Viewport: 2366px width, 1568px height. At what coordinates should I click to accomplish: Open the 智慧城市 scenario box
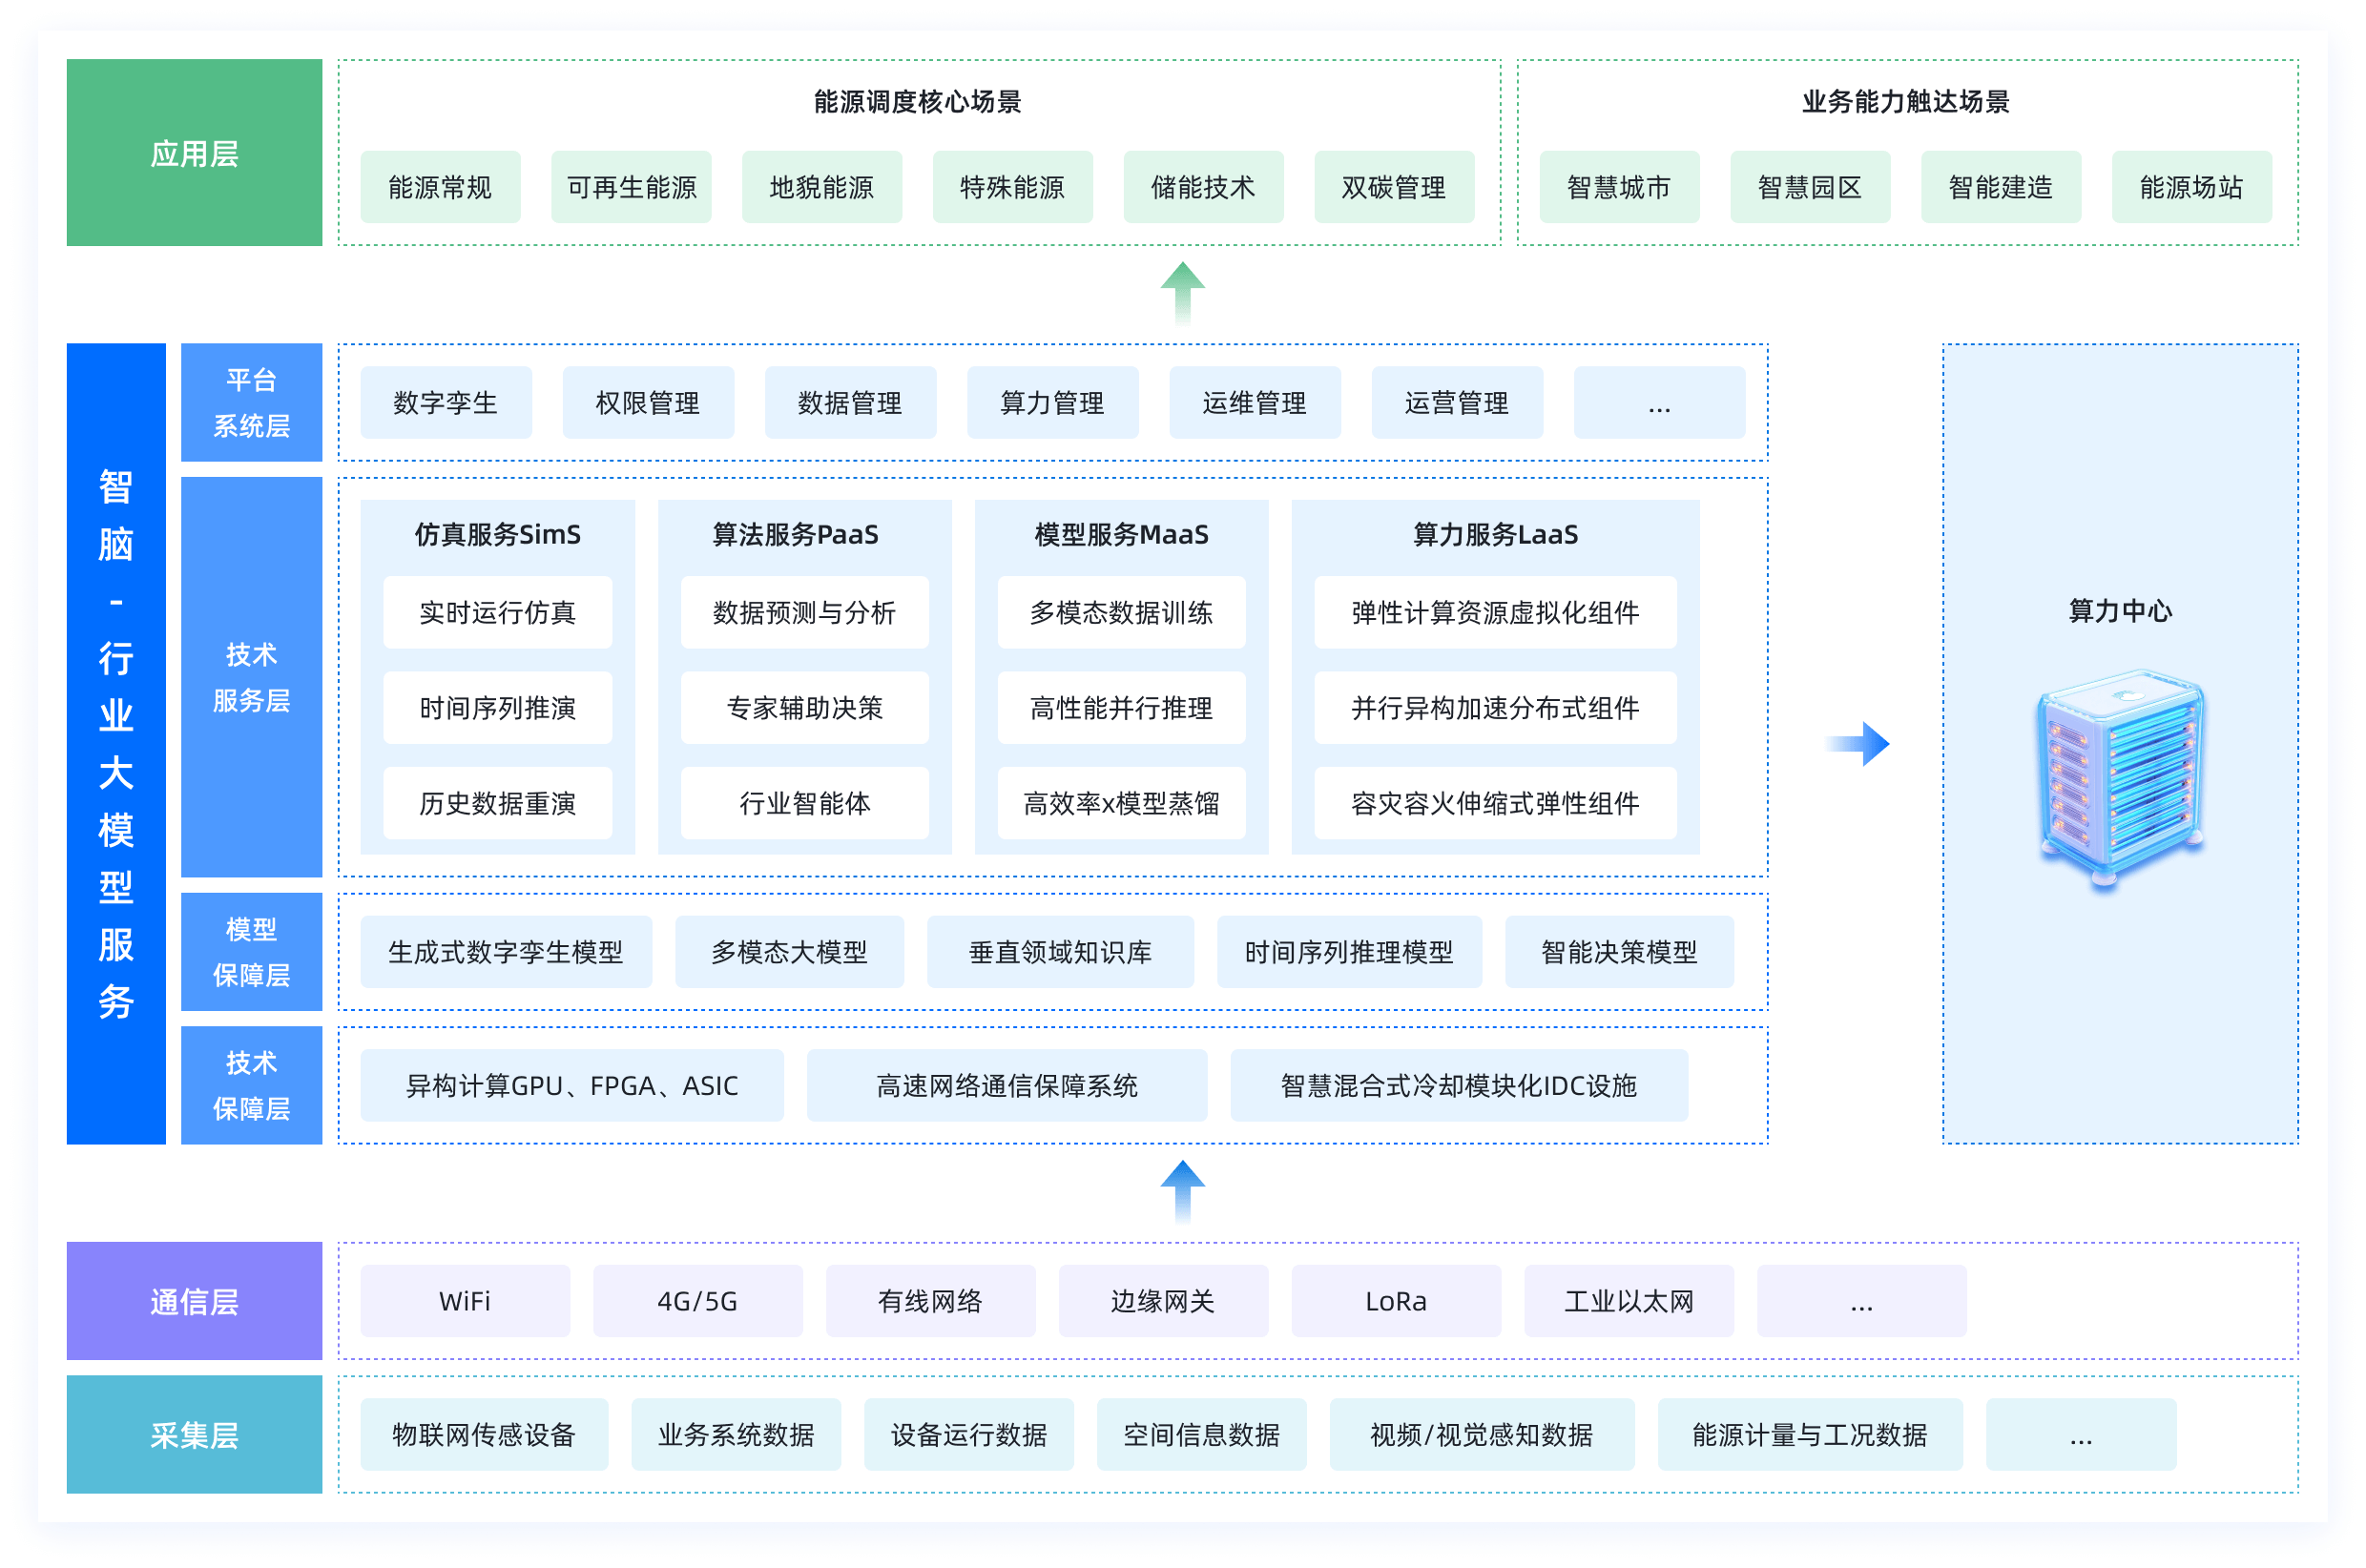pos(1620,187)
